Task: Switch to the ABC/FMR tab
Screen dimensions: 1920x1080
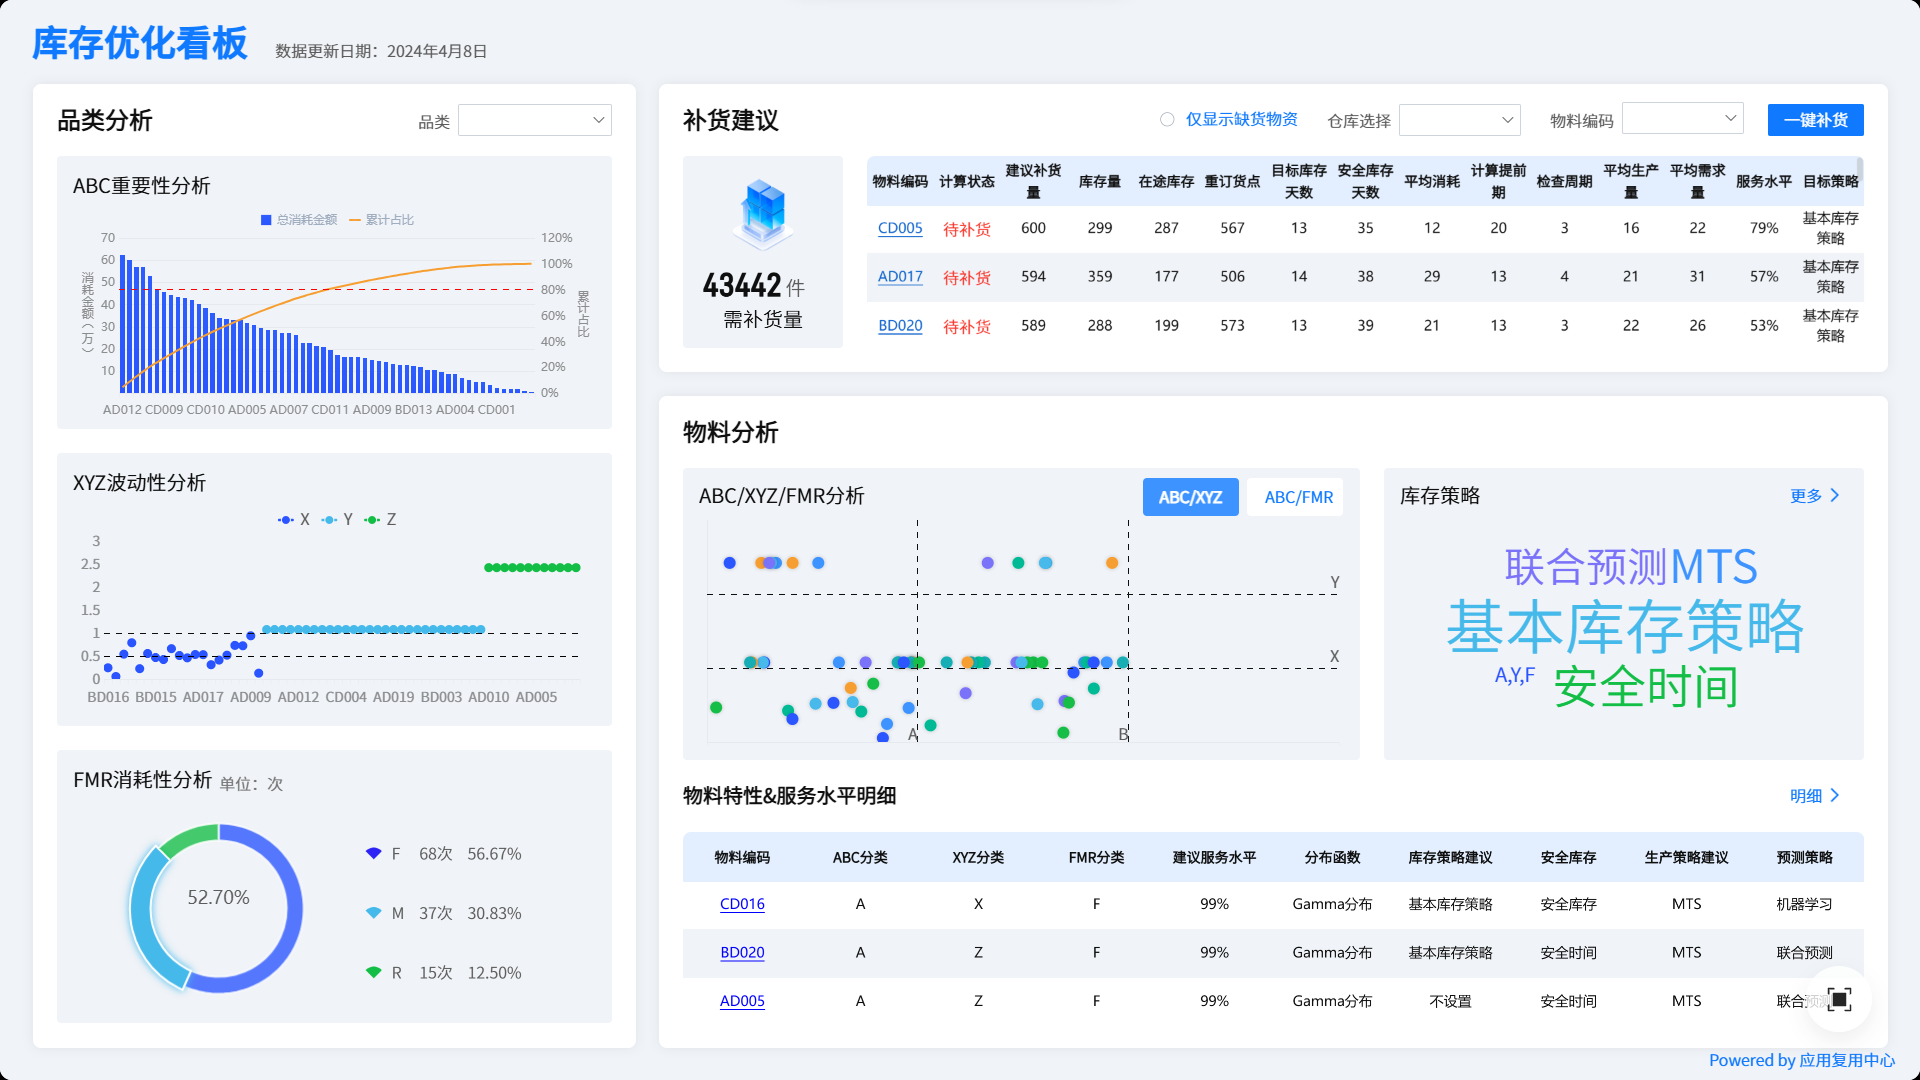Action: coord(1298,497)
